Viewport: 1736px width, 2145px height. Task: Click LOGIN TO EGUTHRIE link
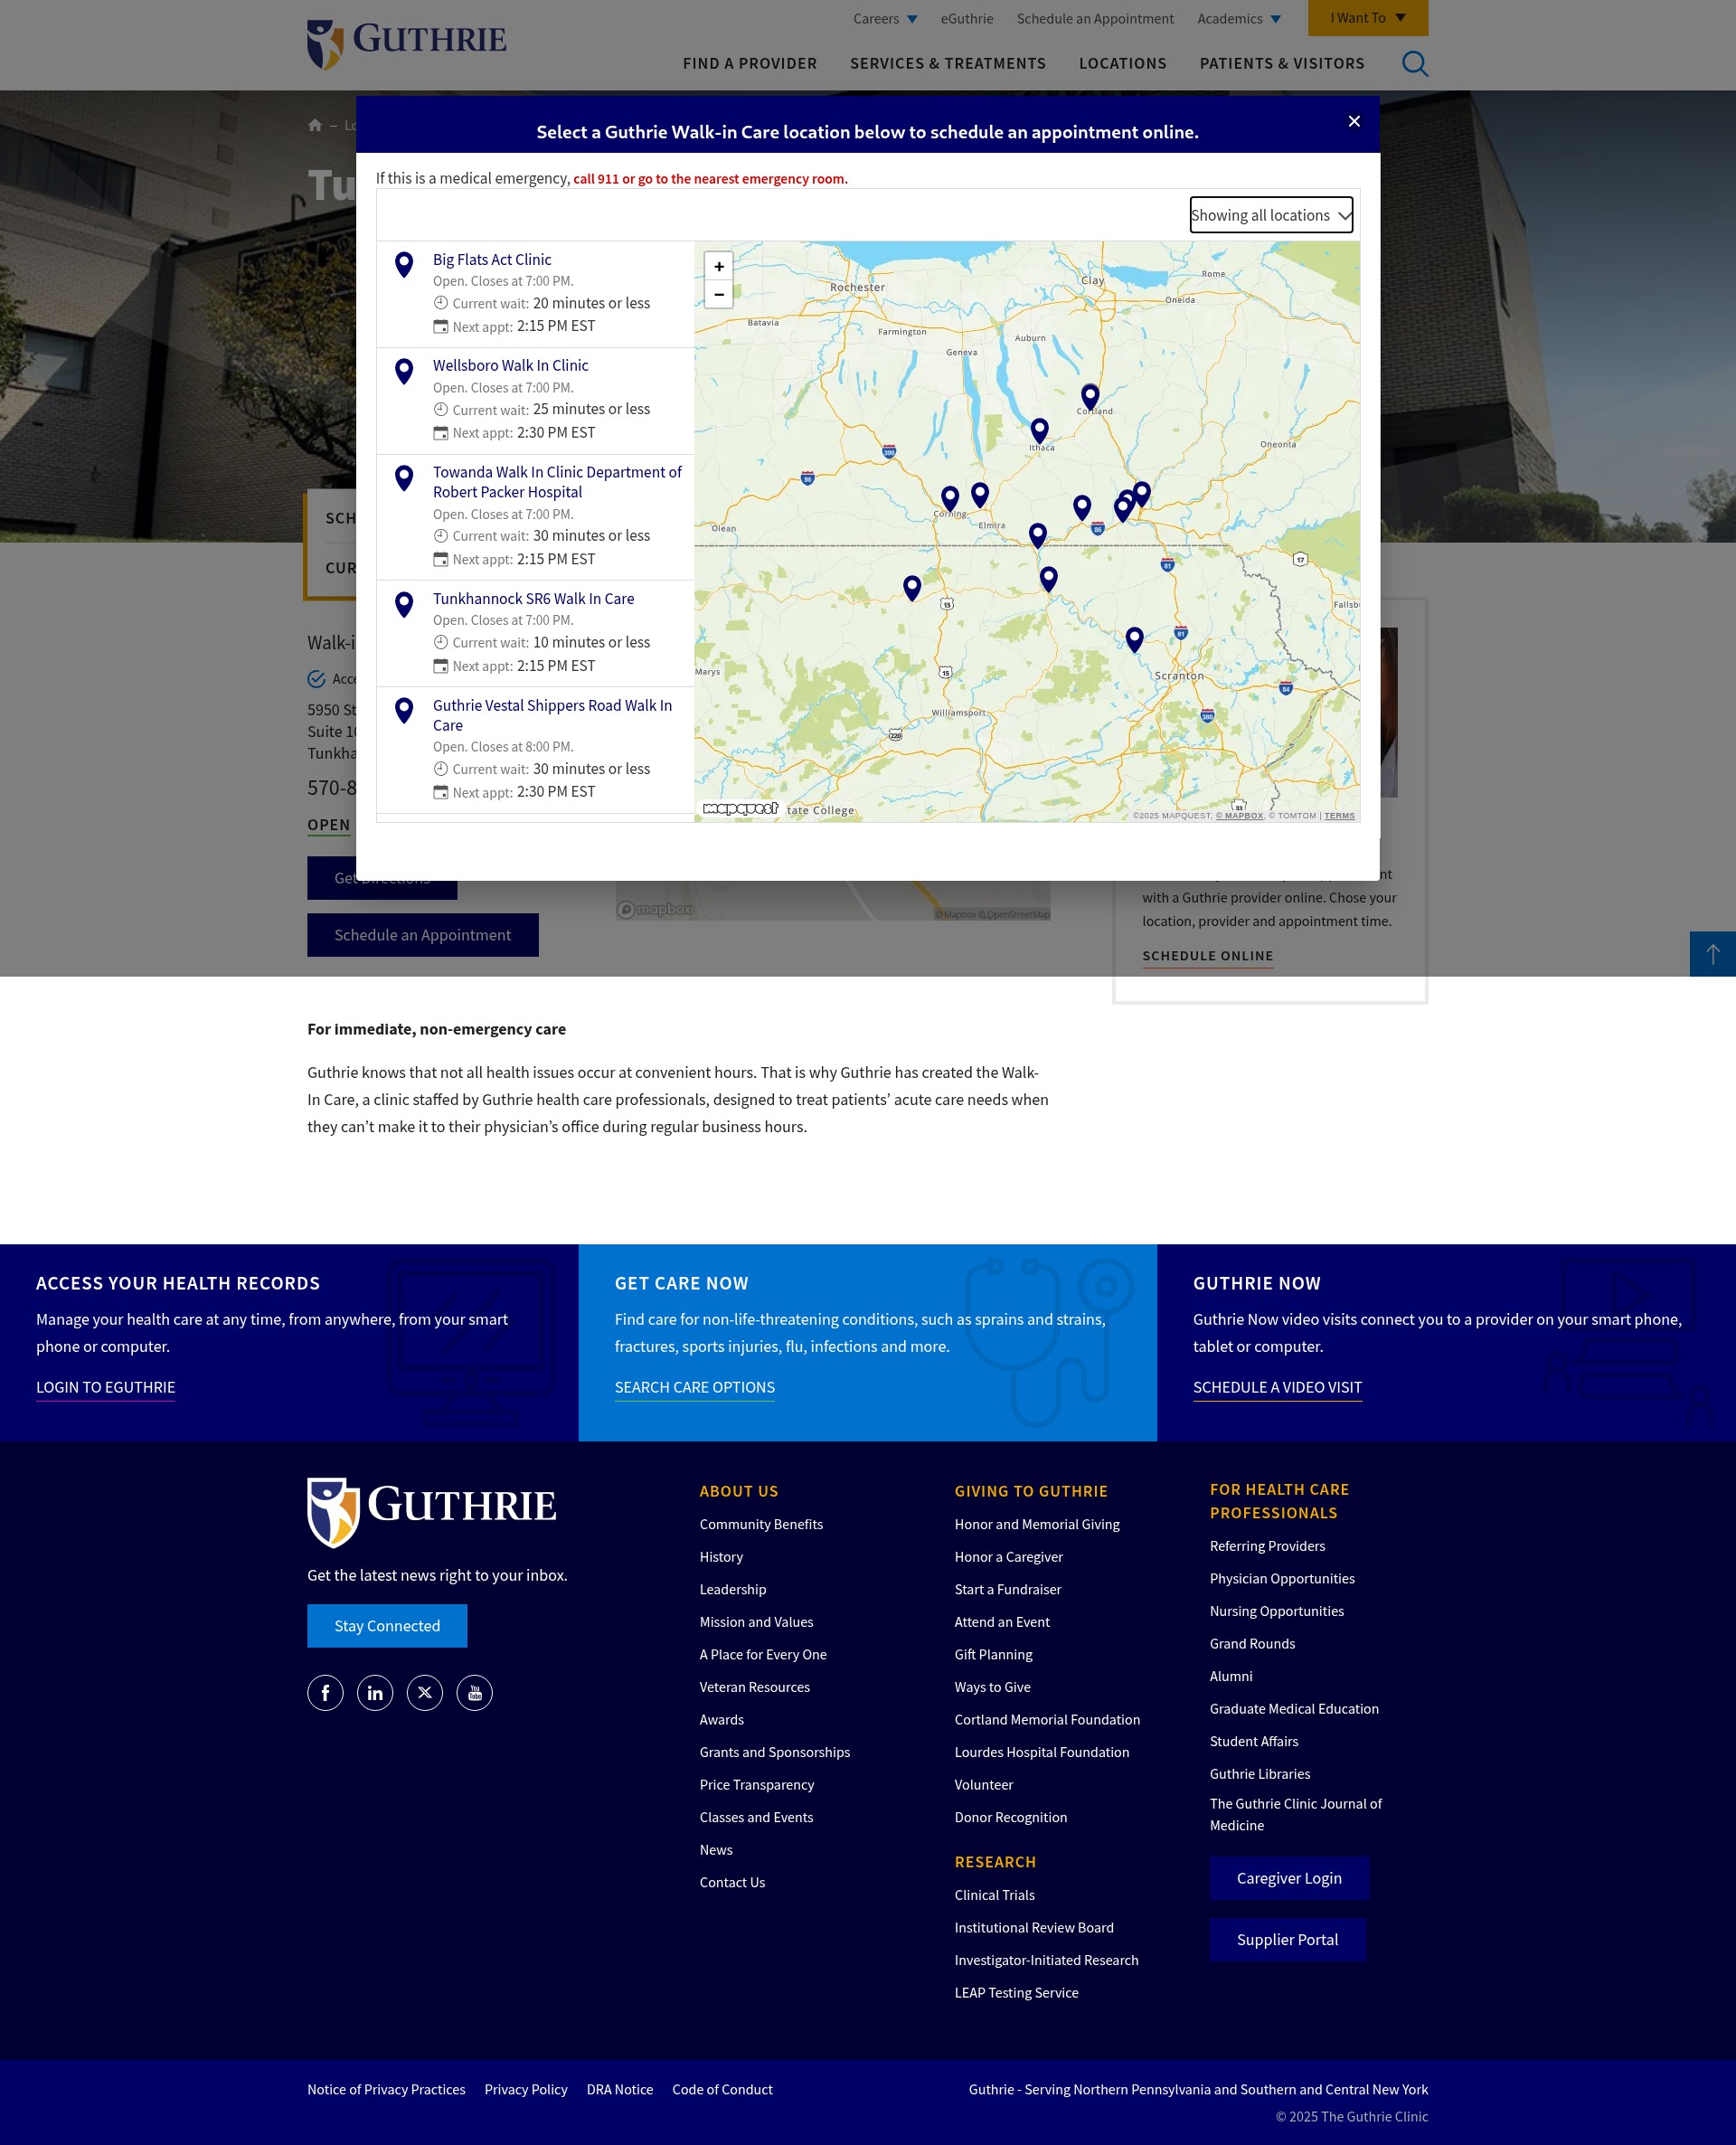coord(105,1388)
